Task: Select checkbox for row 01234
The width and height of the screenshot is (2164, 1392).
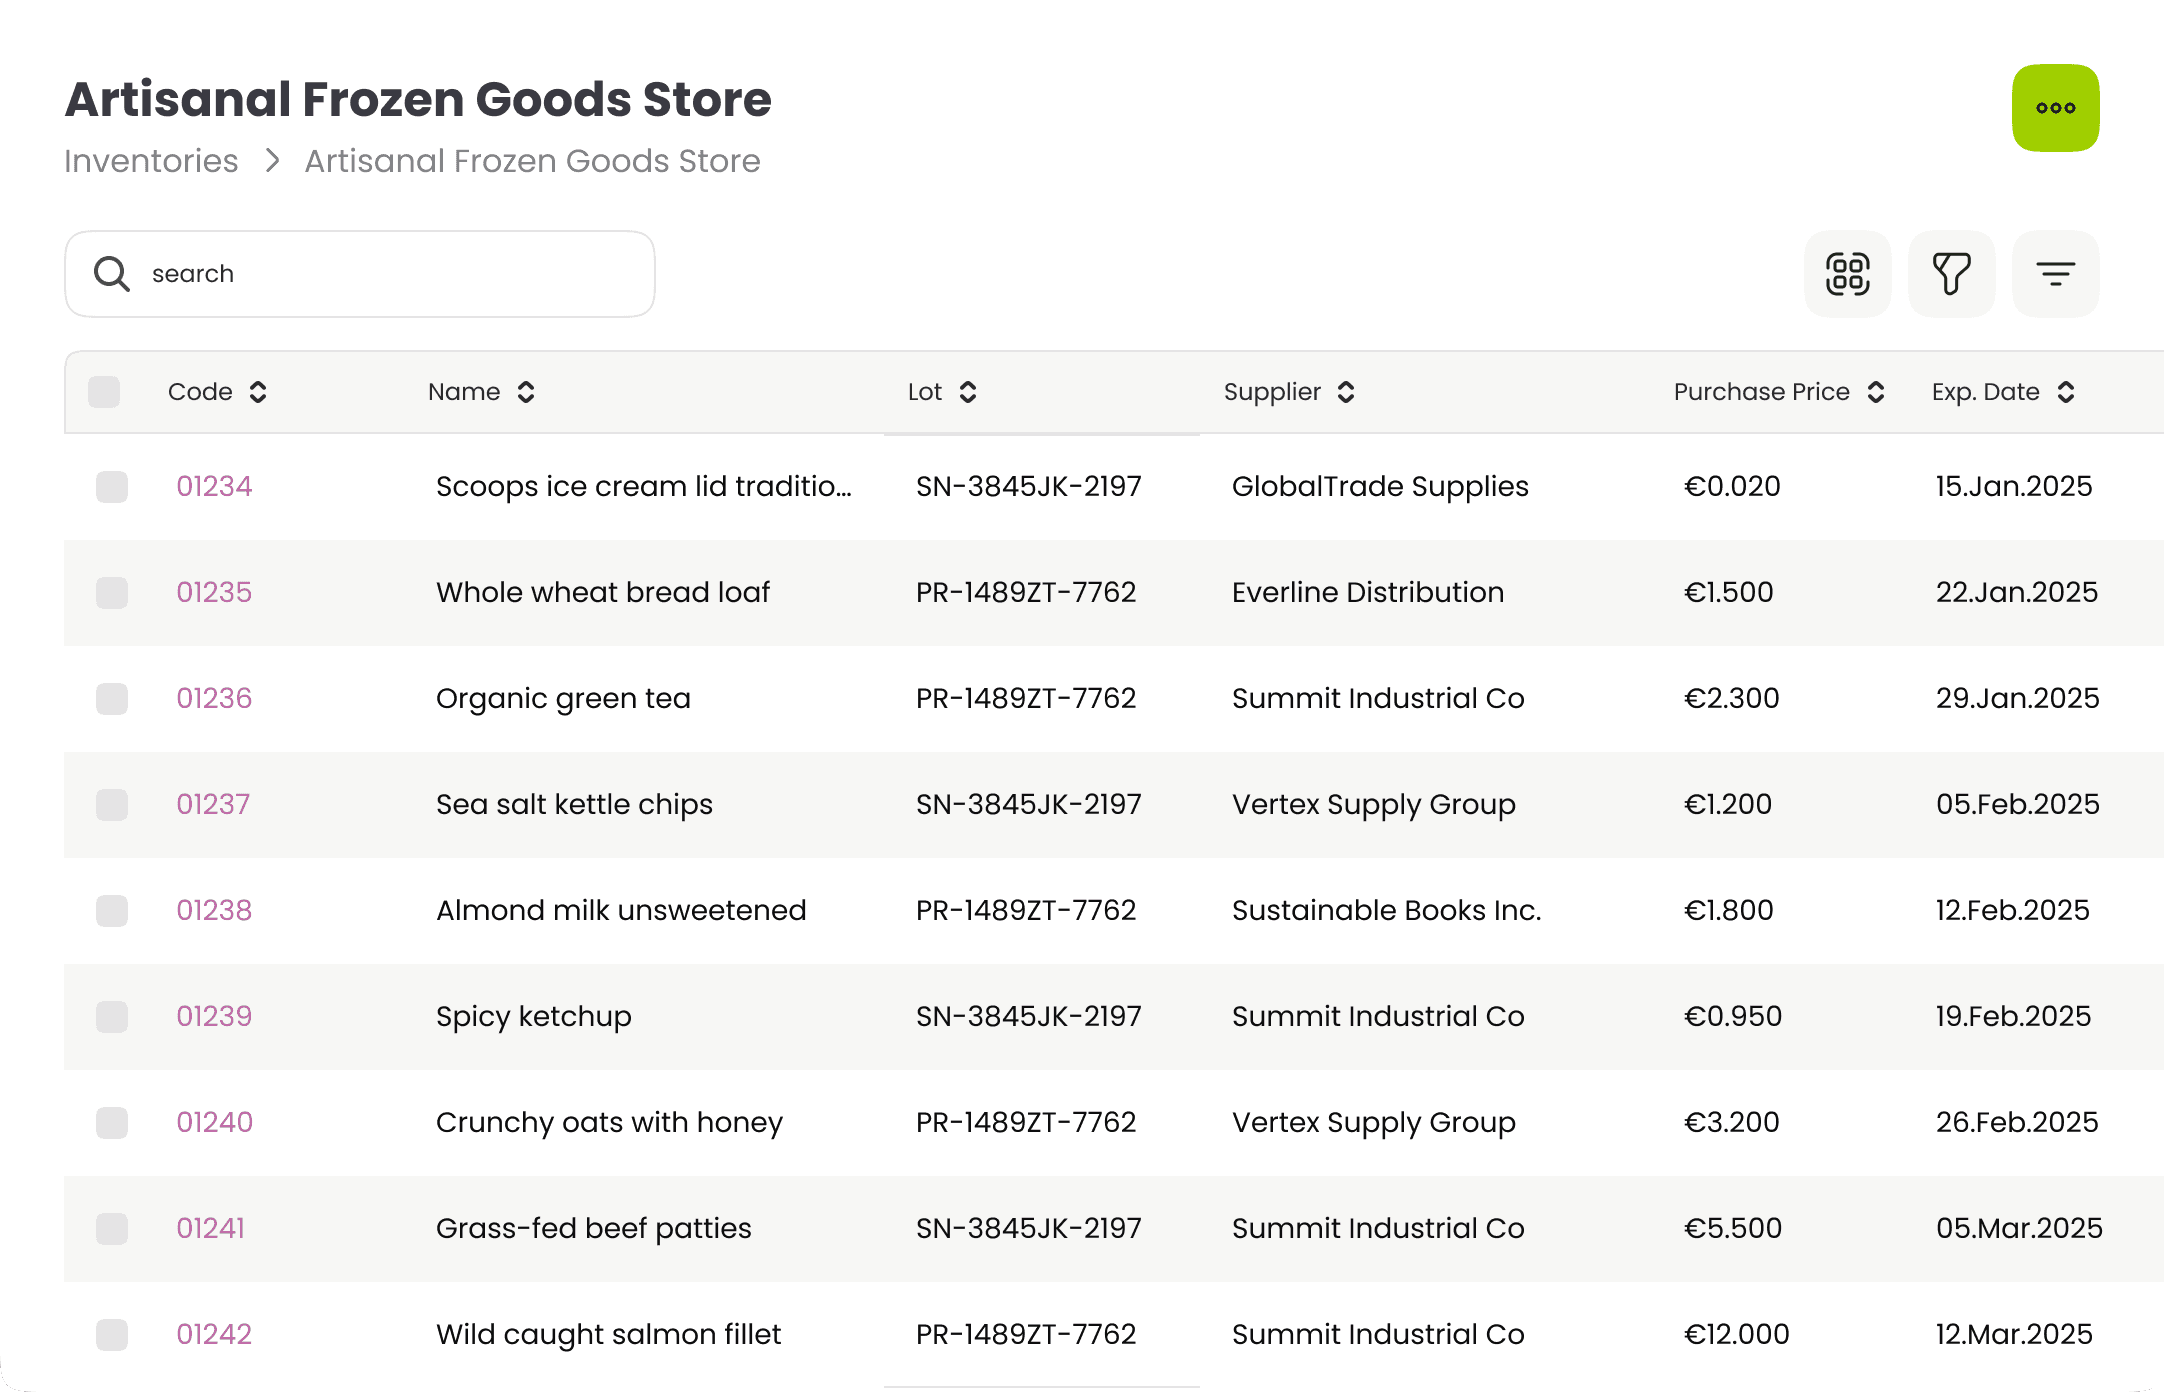Action: 112,487
